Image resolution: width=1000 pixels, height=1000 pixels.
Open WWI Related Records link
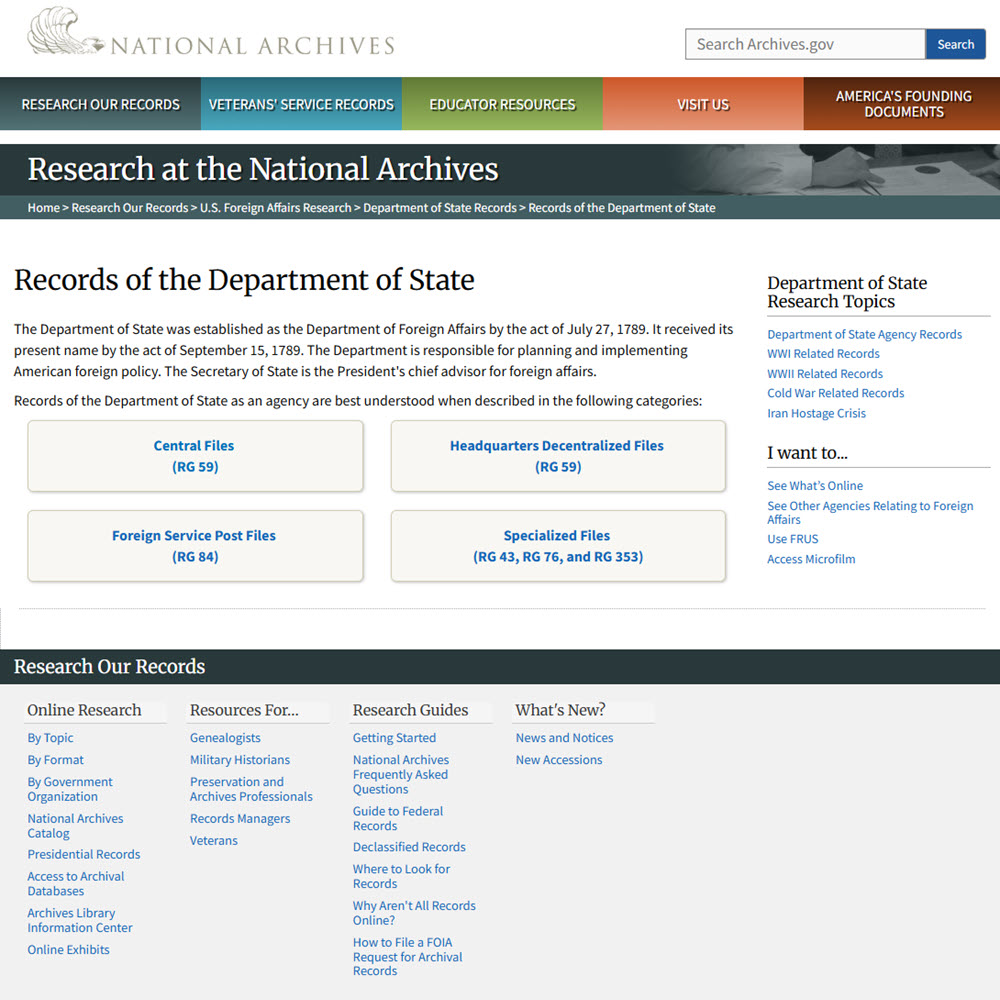(823, 353)
